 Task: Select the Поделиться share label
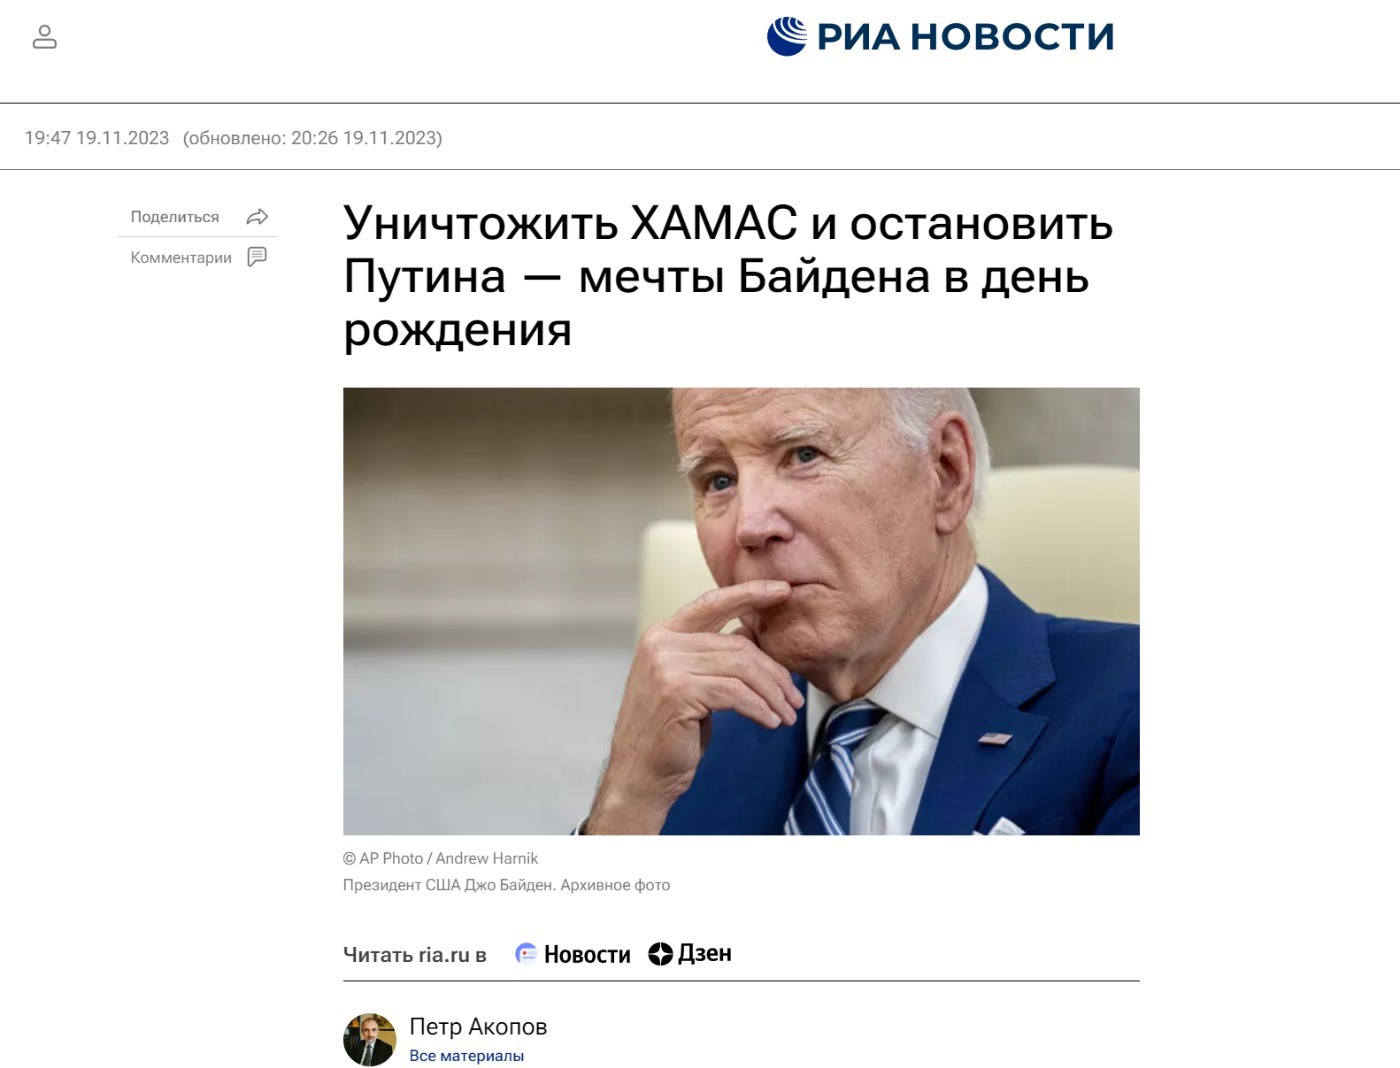tap(175, 217)
